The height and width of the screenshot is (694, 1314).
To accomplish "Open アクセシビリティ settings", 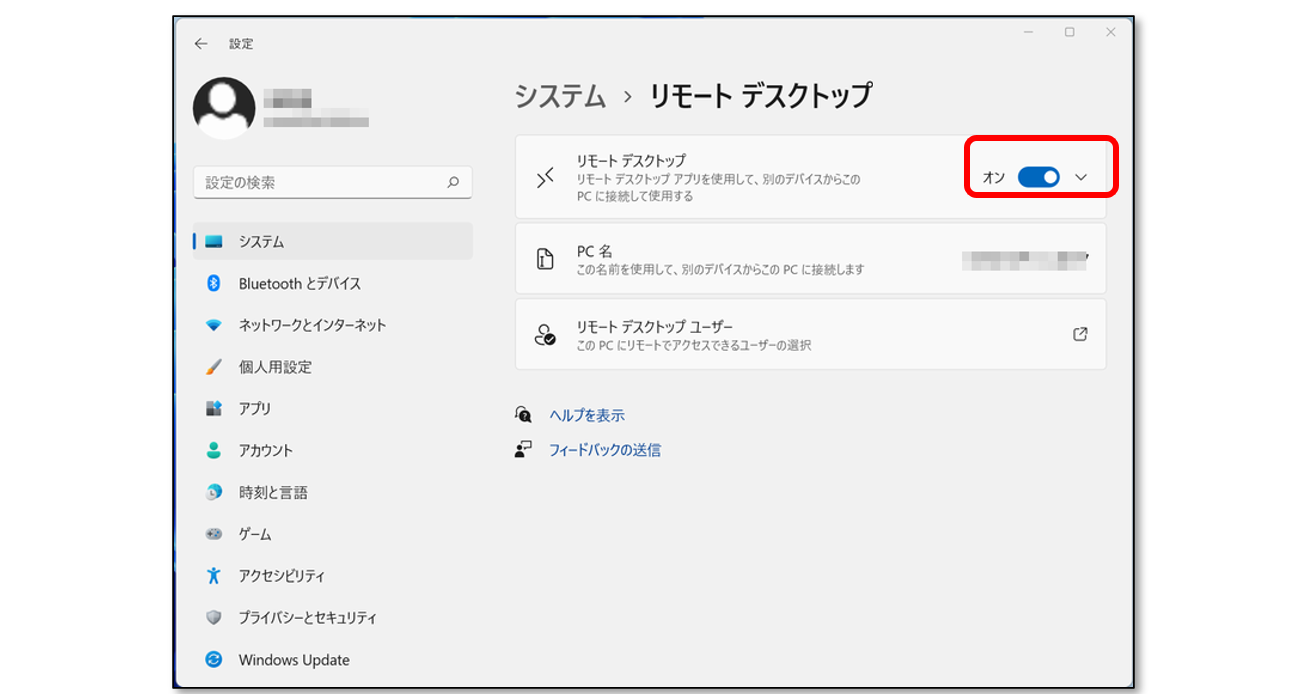I will coord(333,576).
